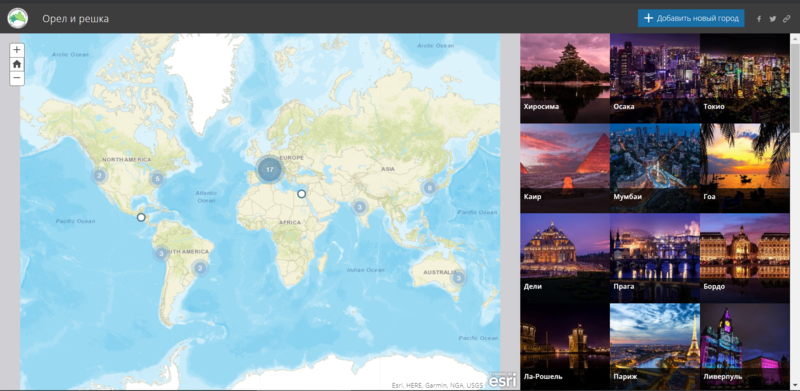Zoom out on the map
The height and width of the screenshot is (391, 800).
pos(17,78)
